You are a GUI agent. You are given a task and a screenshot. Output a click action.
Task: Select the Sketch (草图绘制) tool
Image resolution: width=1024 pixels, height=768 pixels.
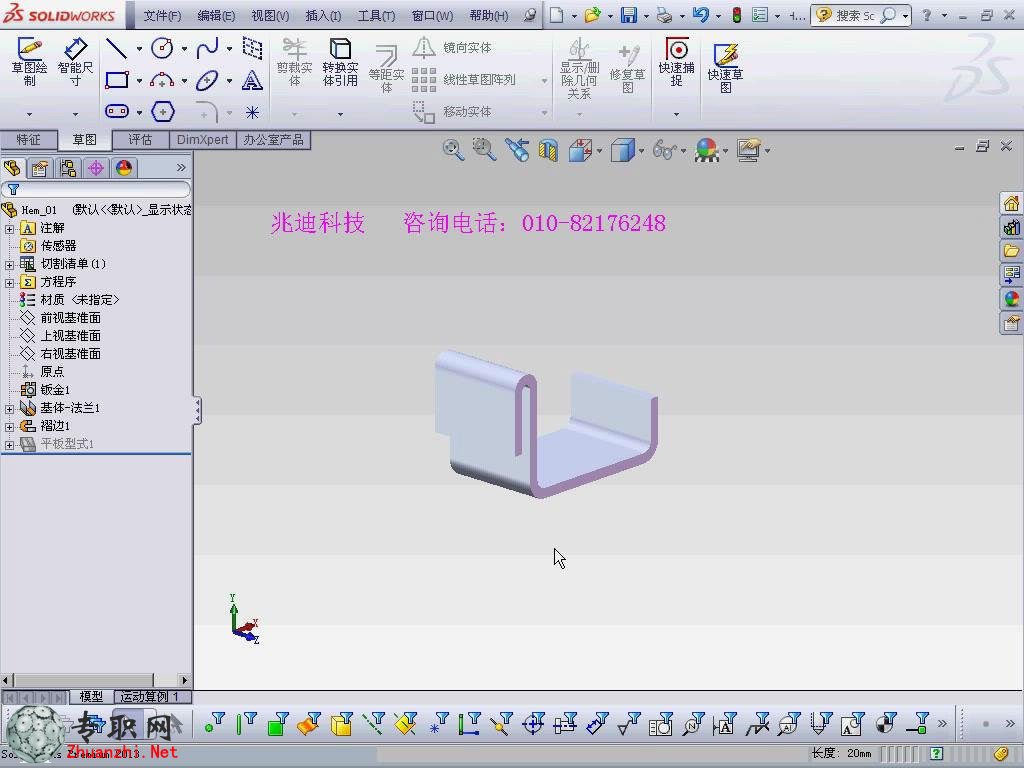pyautogui.click(x=29, y=62)
